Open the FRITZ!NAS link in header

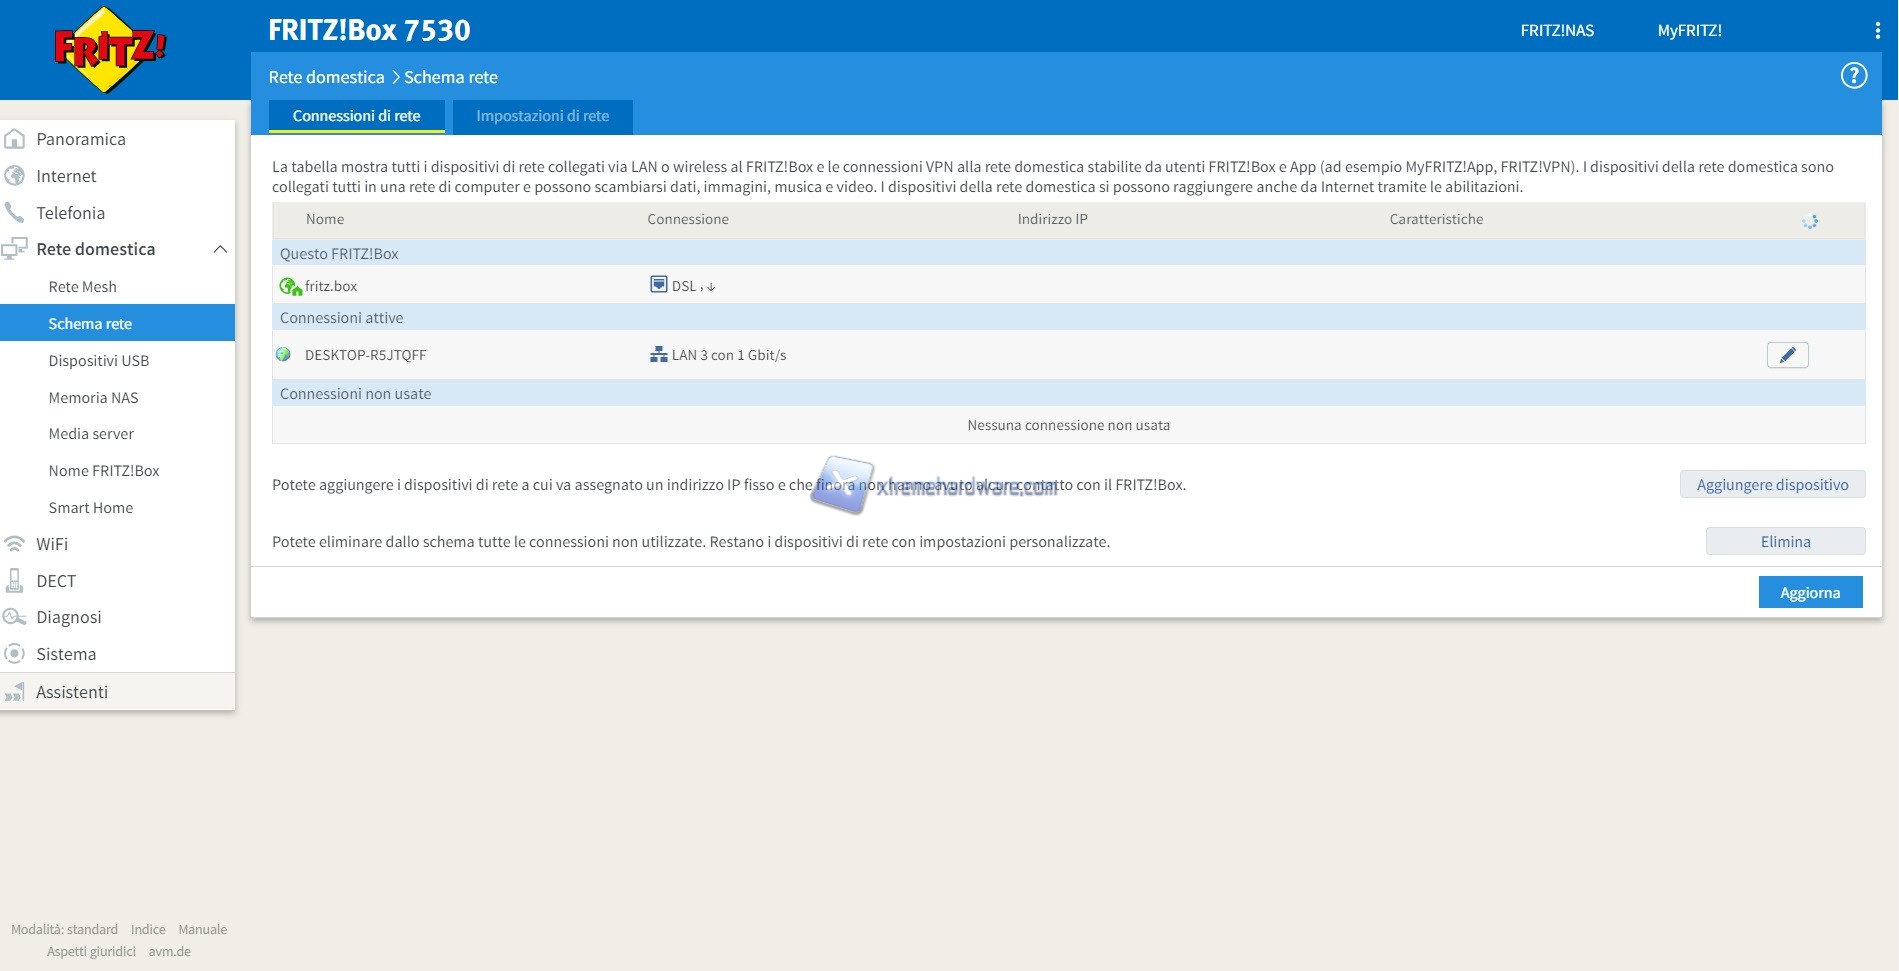click(1556, 31)
